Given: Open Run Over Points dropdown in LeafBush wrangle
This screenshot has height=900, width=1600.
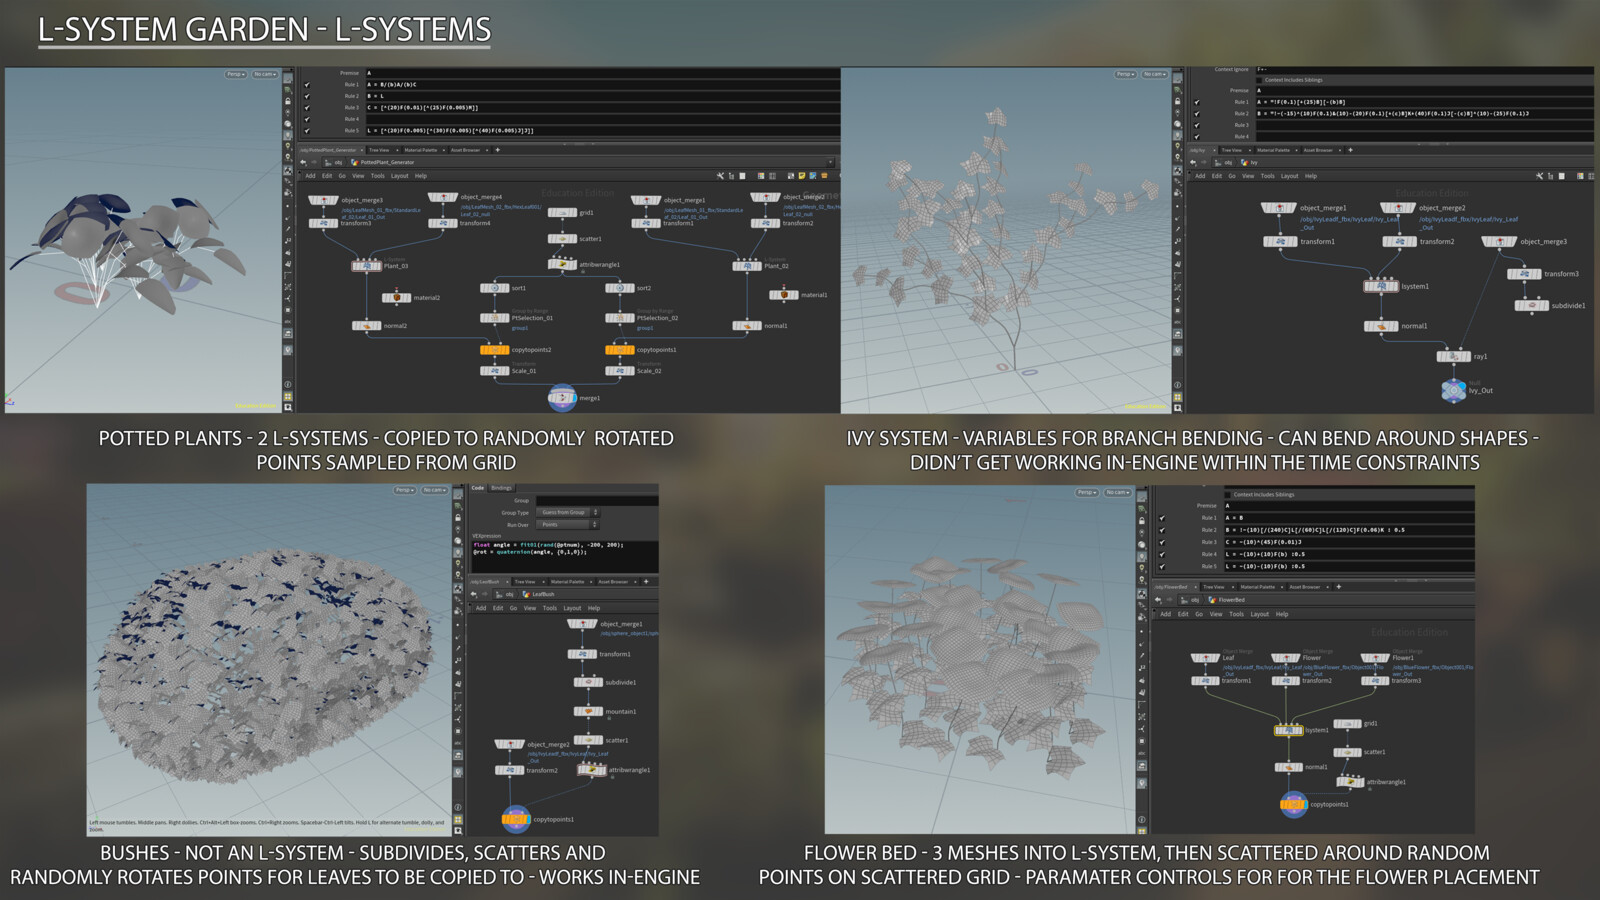Looking at the screenshot, I should pos(567,524).
